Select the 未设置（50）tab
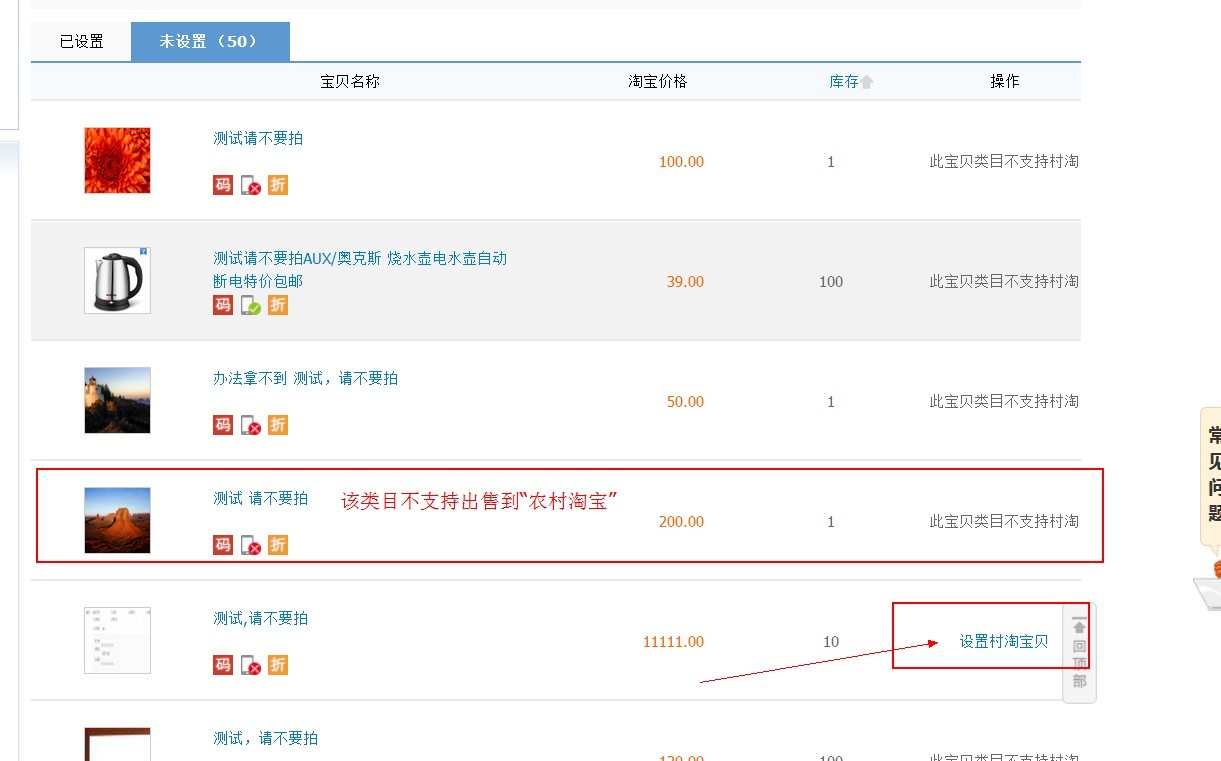The image size is (1221, 761). (x=210, y=42)
